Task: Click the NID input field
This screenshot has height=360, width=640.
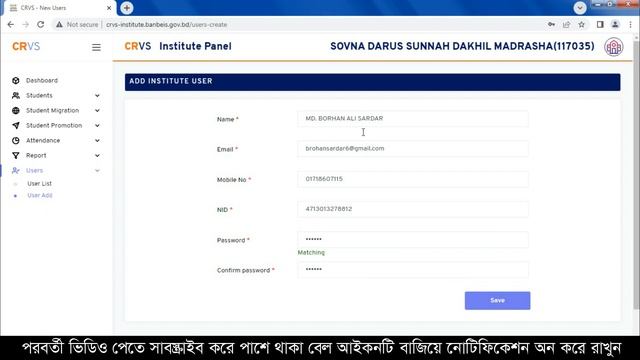Action: pos(413,209)
